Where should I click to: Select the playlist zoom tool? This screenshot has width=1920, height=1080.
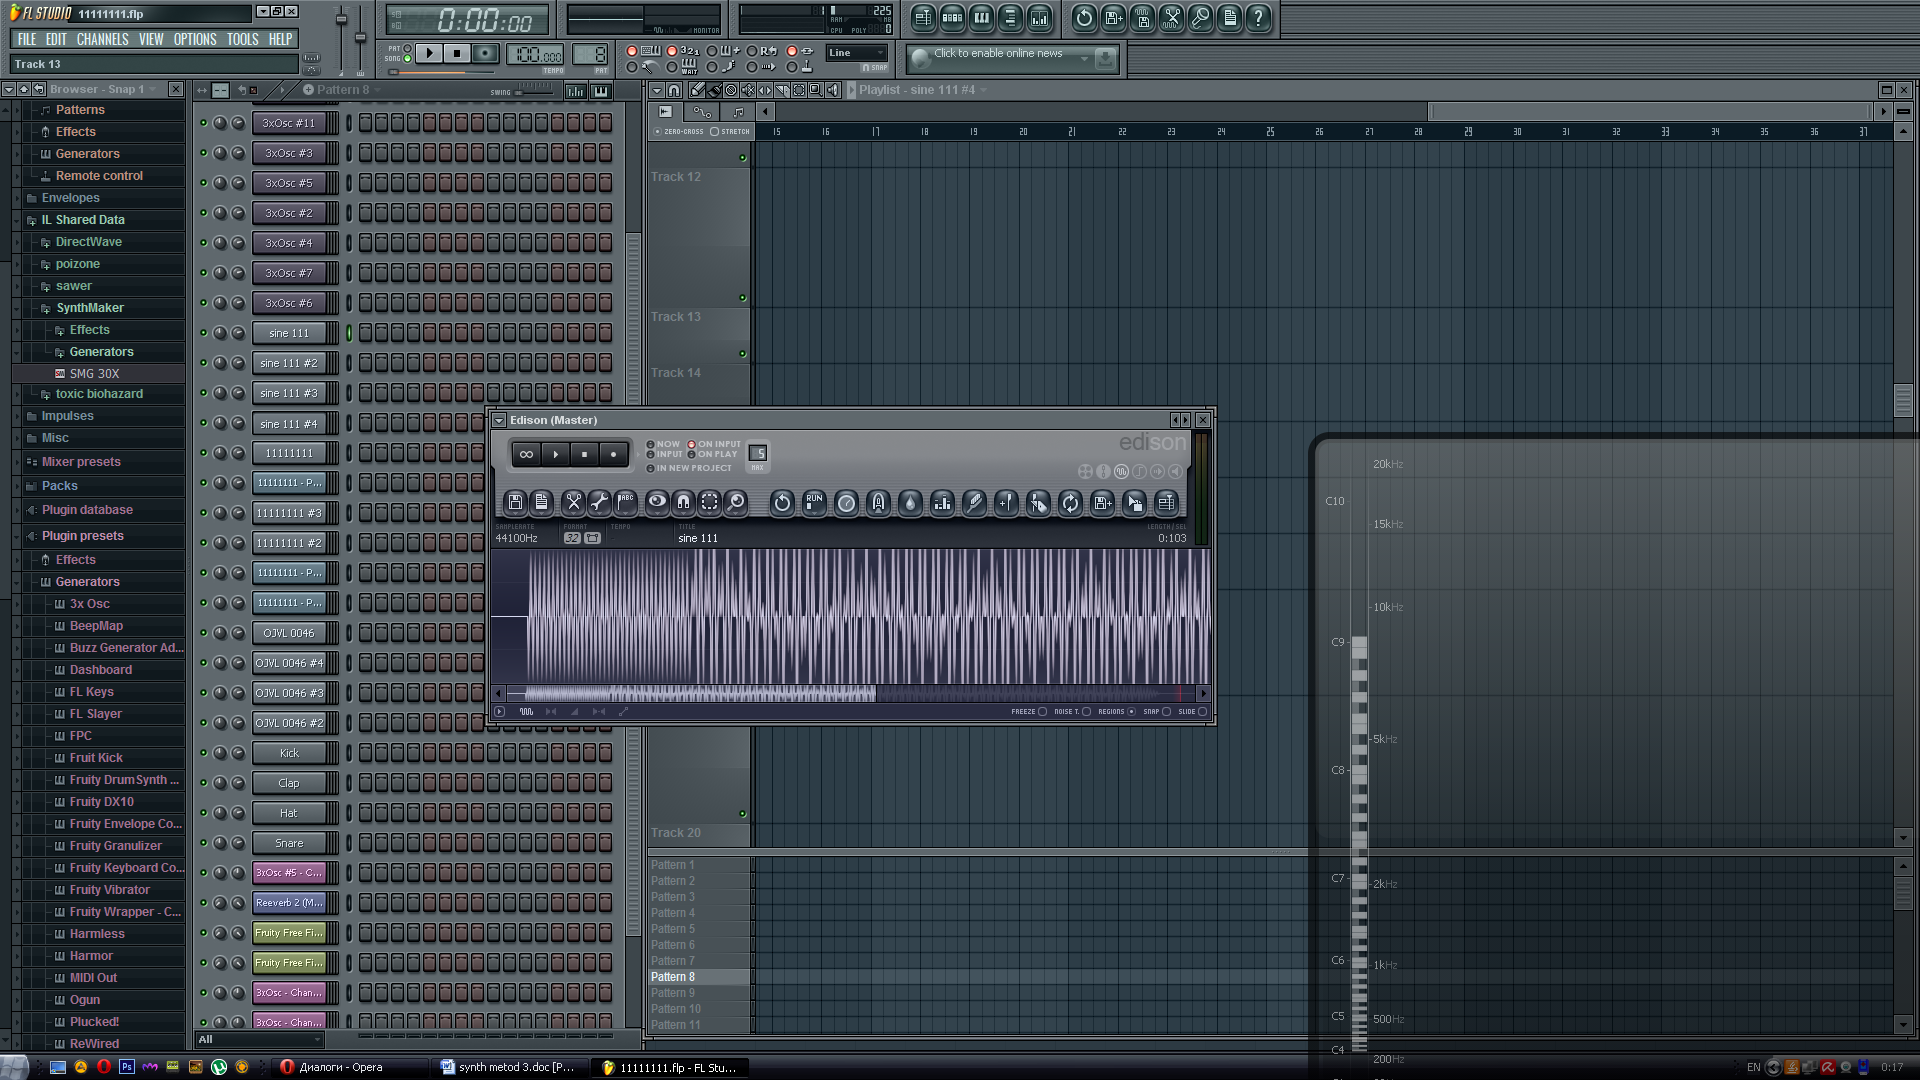coord(816,90)
